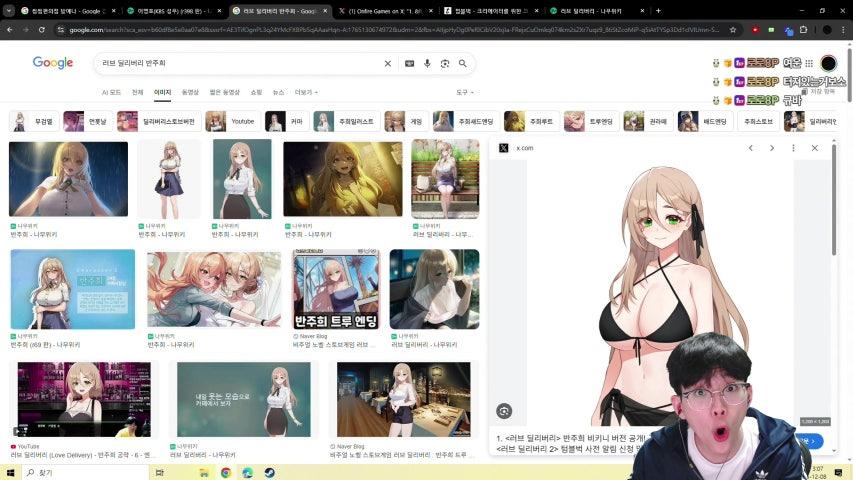Open the Google account profile avatar
Viewport: 853px width, 480px height.
pyautogui.click(x=829, y=63)
